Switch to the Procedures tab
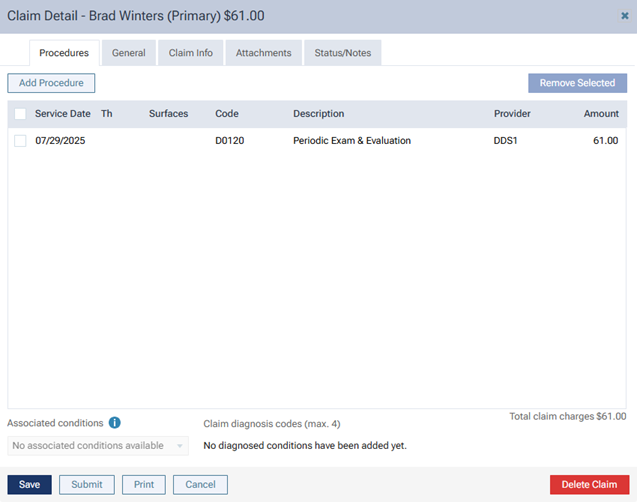Image resolution: width=637 pixels, height=502 pixels. click(64, 53)
